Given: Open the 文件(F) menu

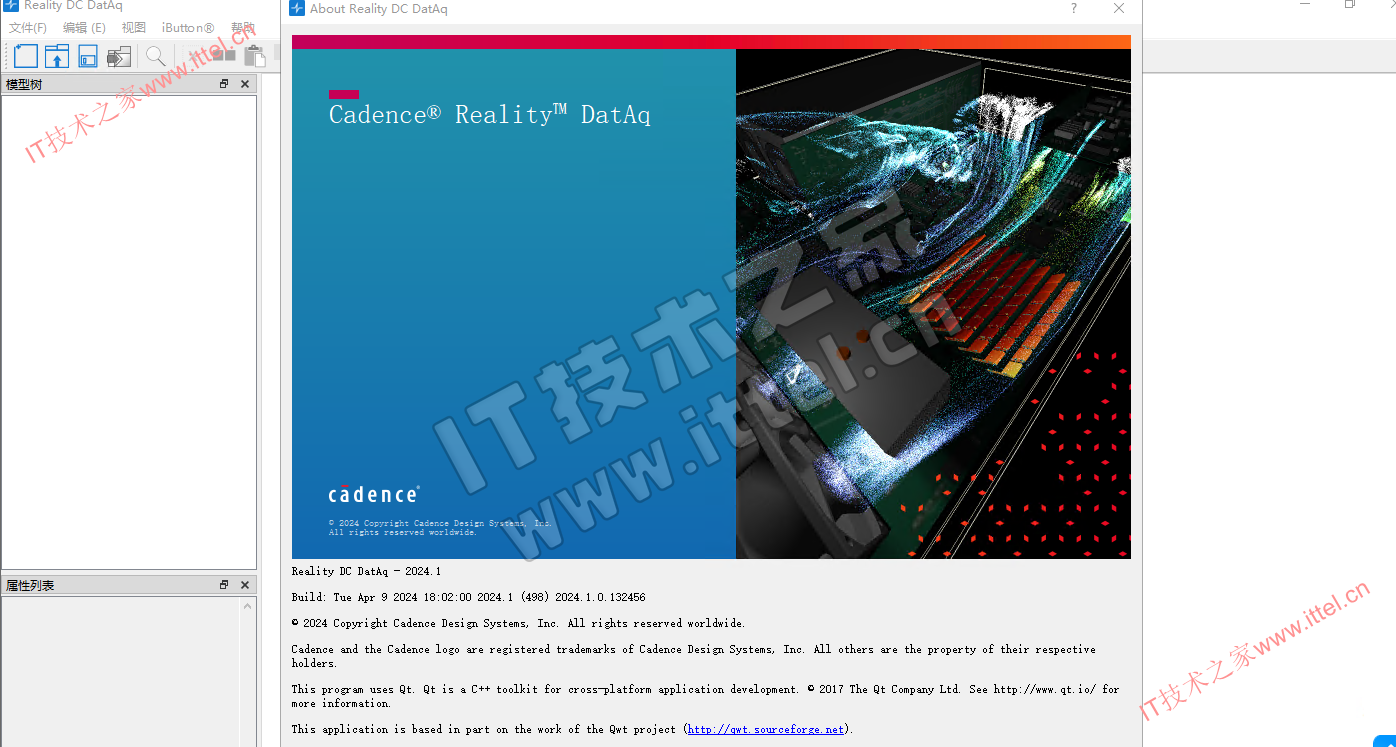Looking at the screenshot, I should pos(28,28).
